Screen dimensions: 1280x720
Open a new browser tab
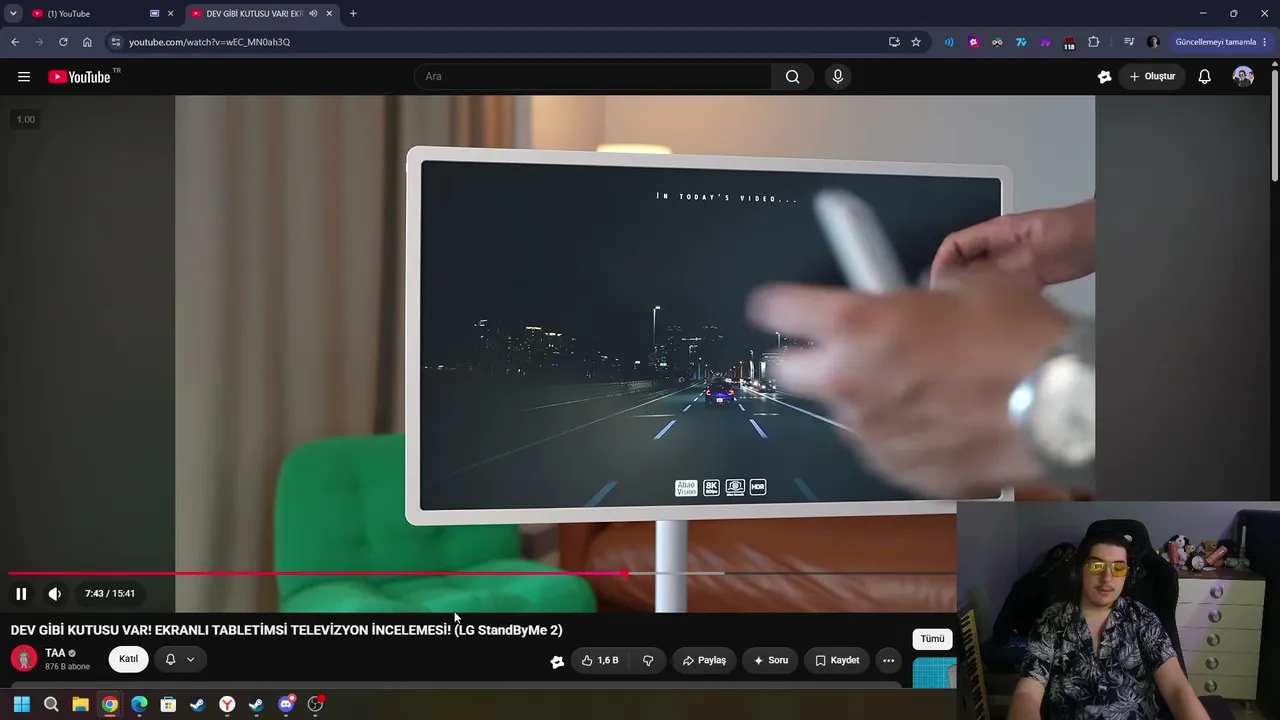pyautogui.click(x=353, y=14)
